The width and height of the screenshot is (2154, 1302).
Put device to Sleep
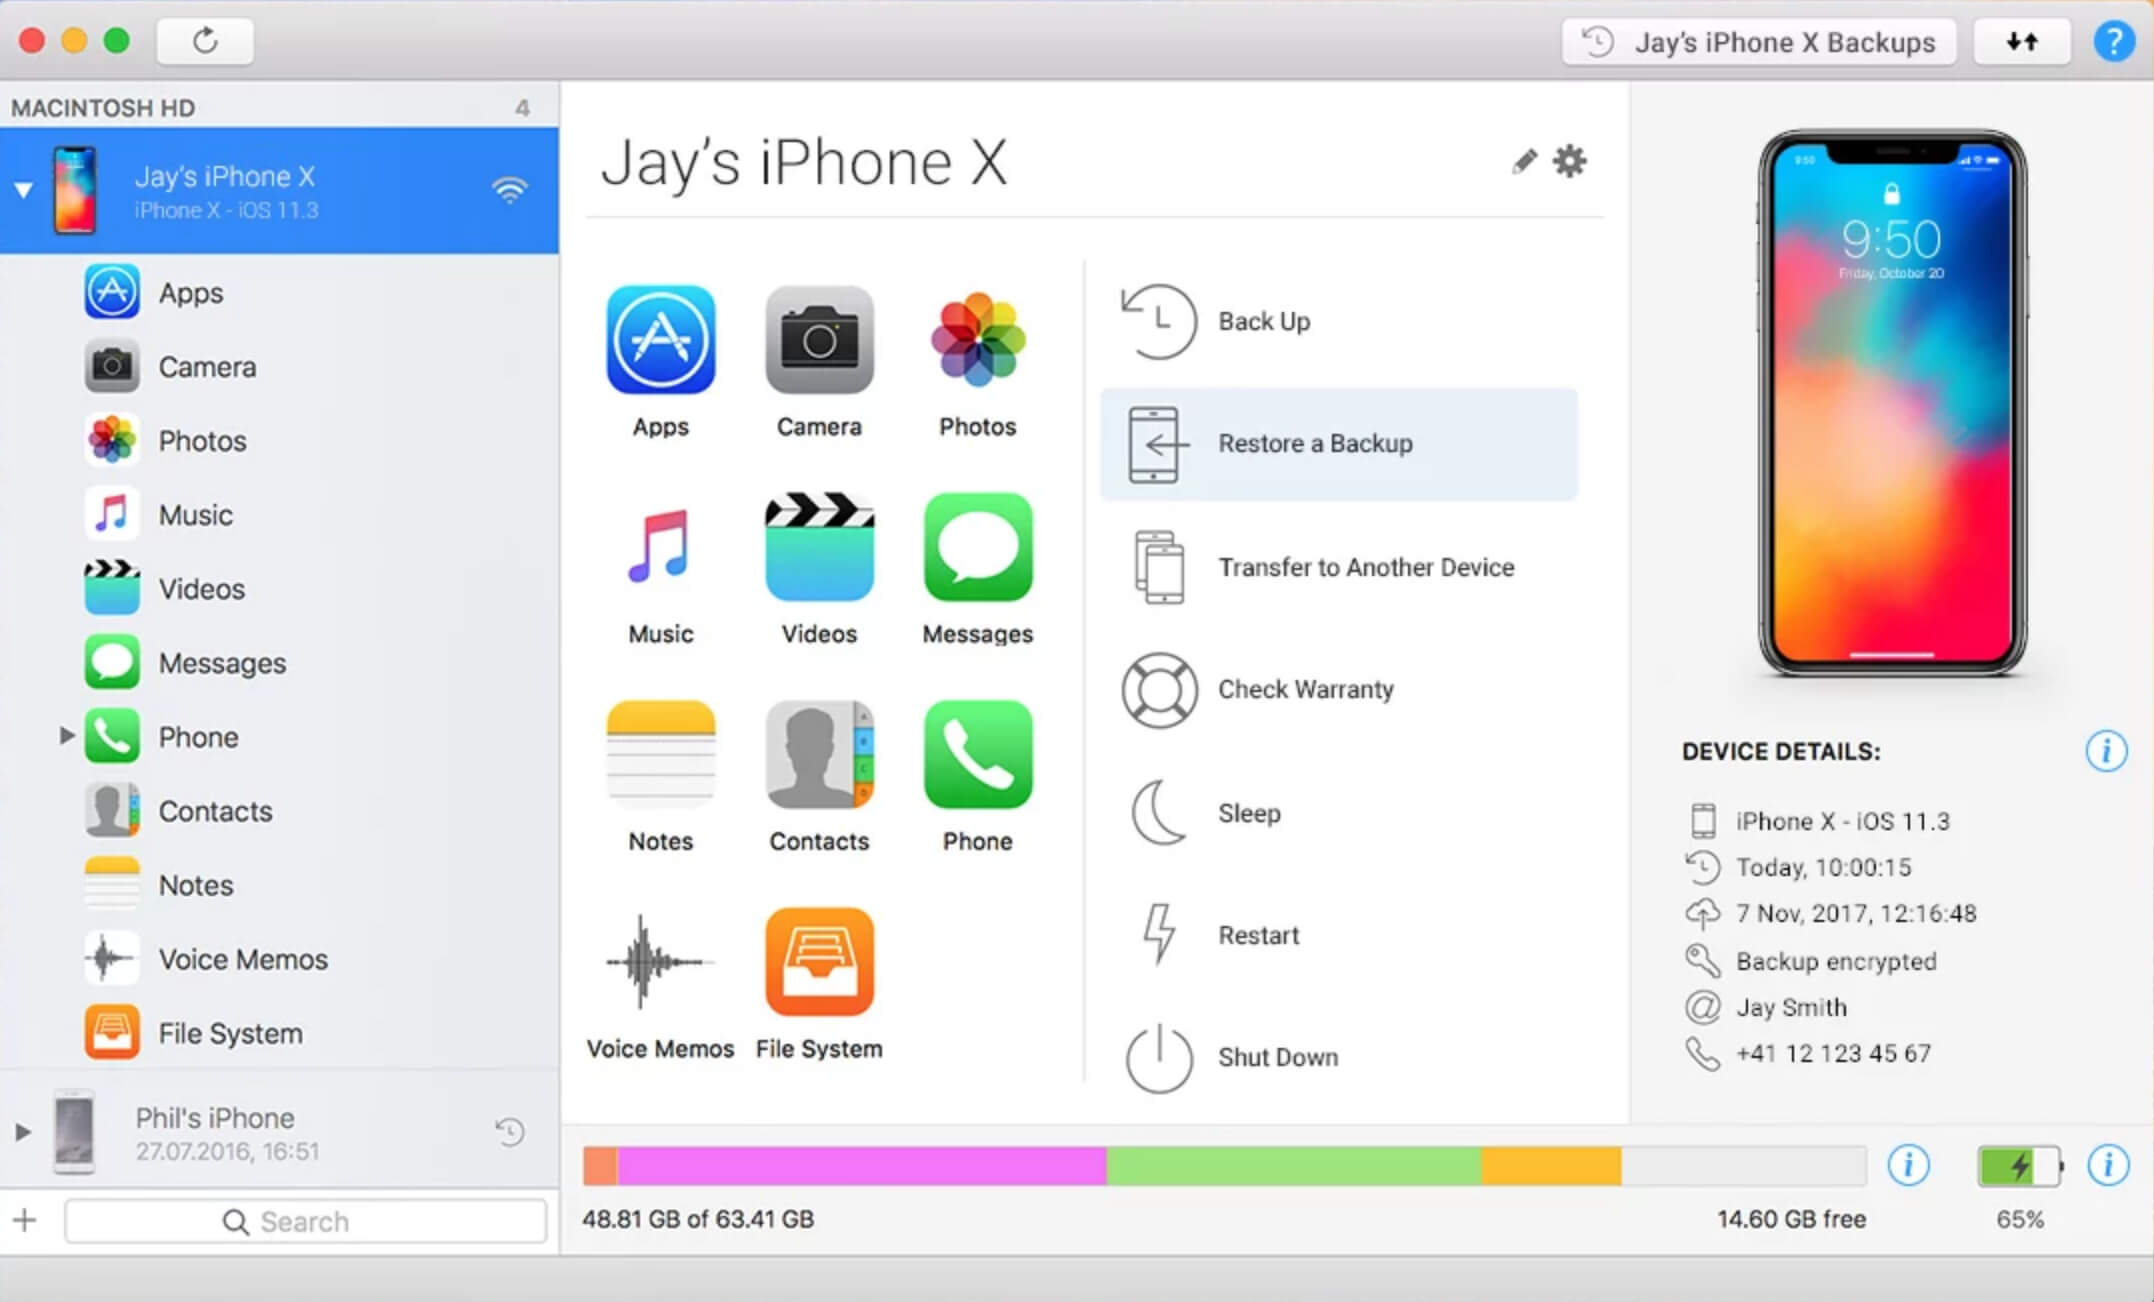1338,813
